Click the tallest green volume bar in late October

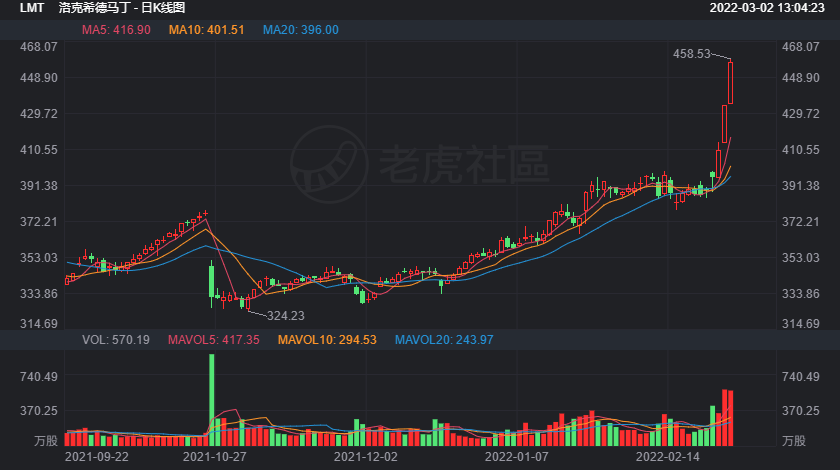[212, 400]
